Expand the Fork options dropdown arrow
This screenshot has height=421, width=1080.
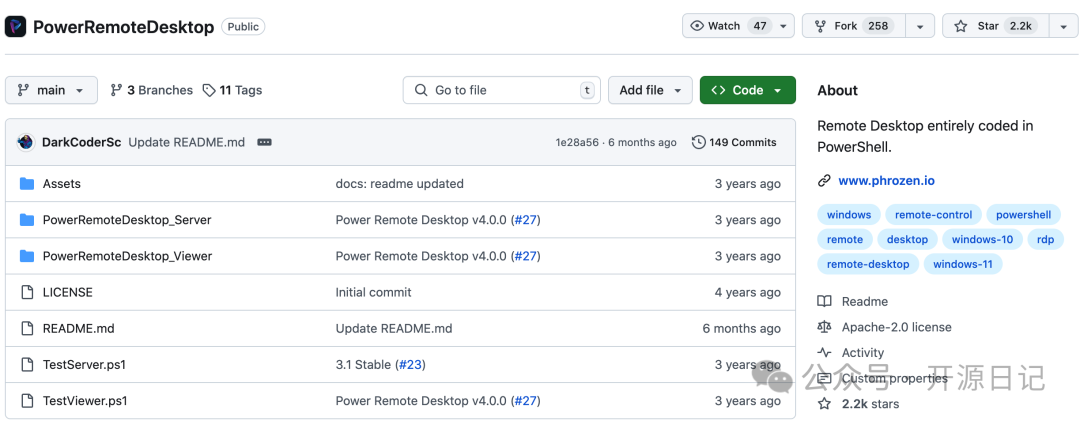pos(920,26)
